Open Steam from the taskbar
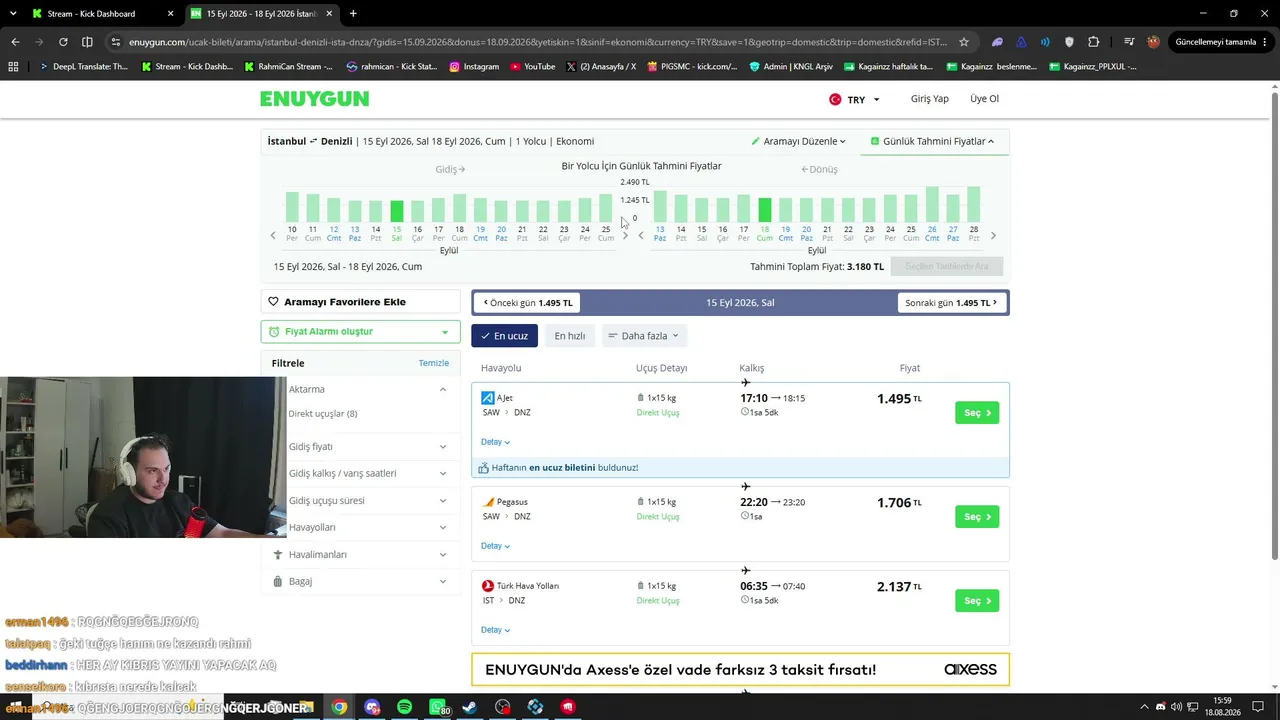The height and width of the screenshot is (720, 1280). point(470,707)
